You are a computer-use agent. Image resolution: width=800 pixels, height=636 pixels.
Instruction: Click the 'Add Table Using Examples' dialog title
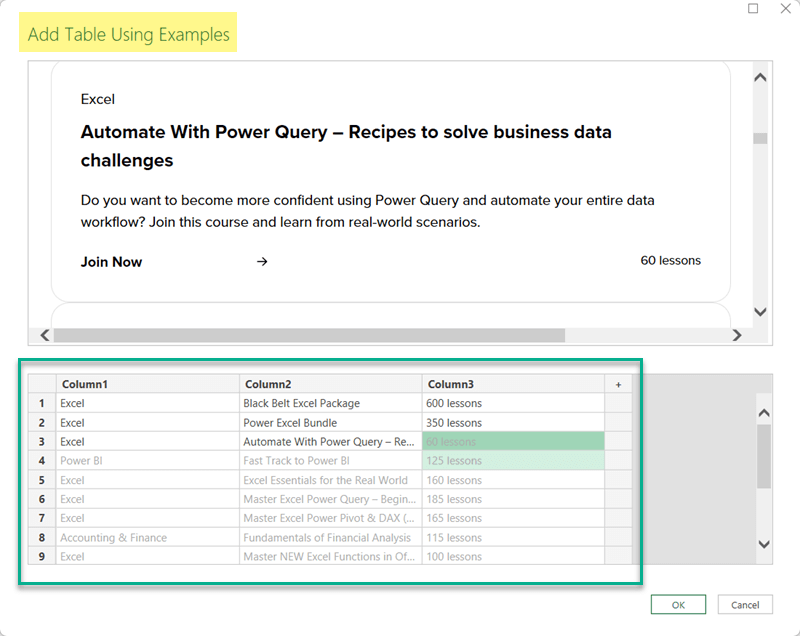point(128,34)
